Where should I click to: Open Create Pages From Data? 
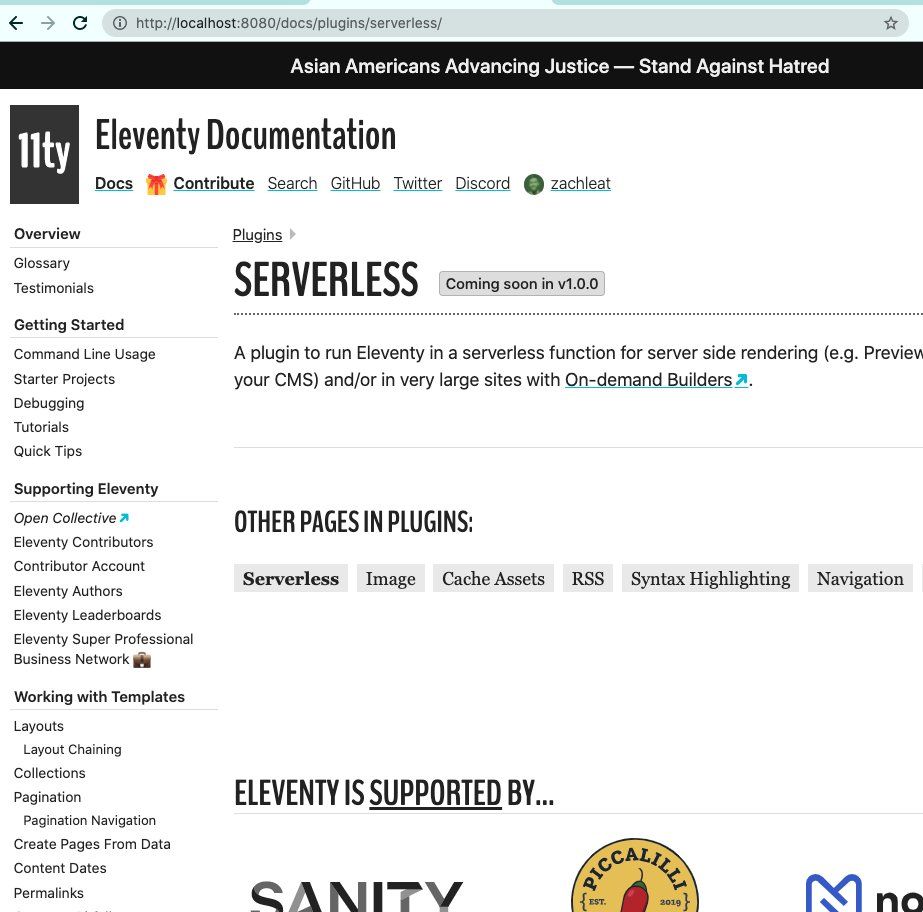pyautogui.click(x=92, y=844)
